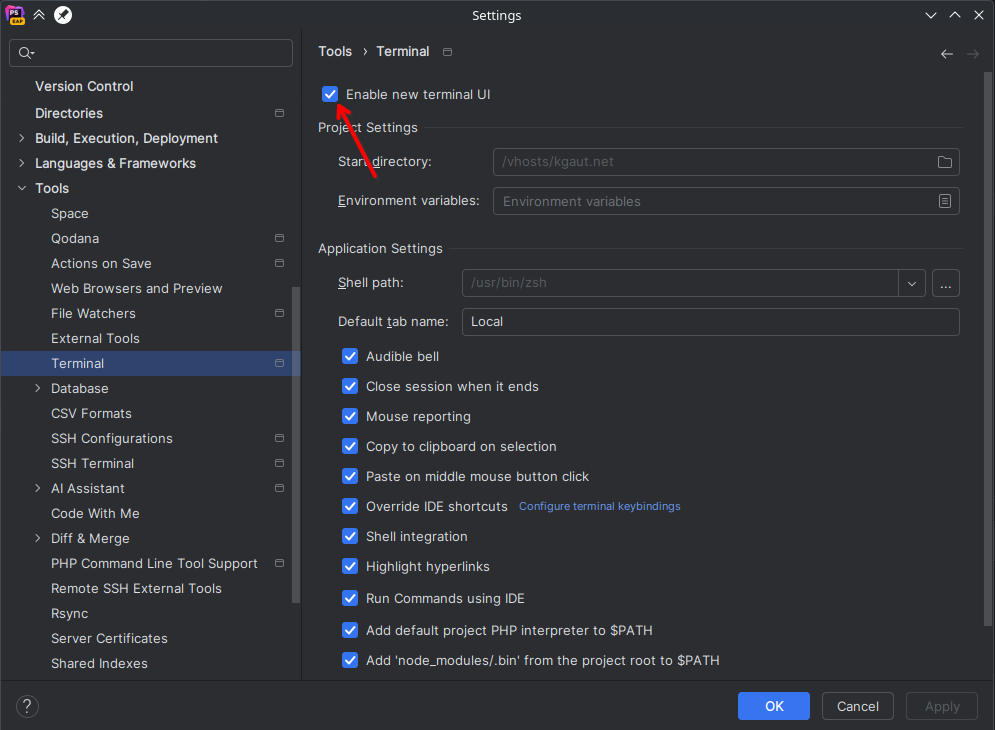The height and width of the screenshot is (730, 995).
Task: Open Configure terminal keybindings link
Action: [x=599, y=507]
